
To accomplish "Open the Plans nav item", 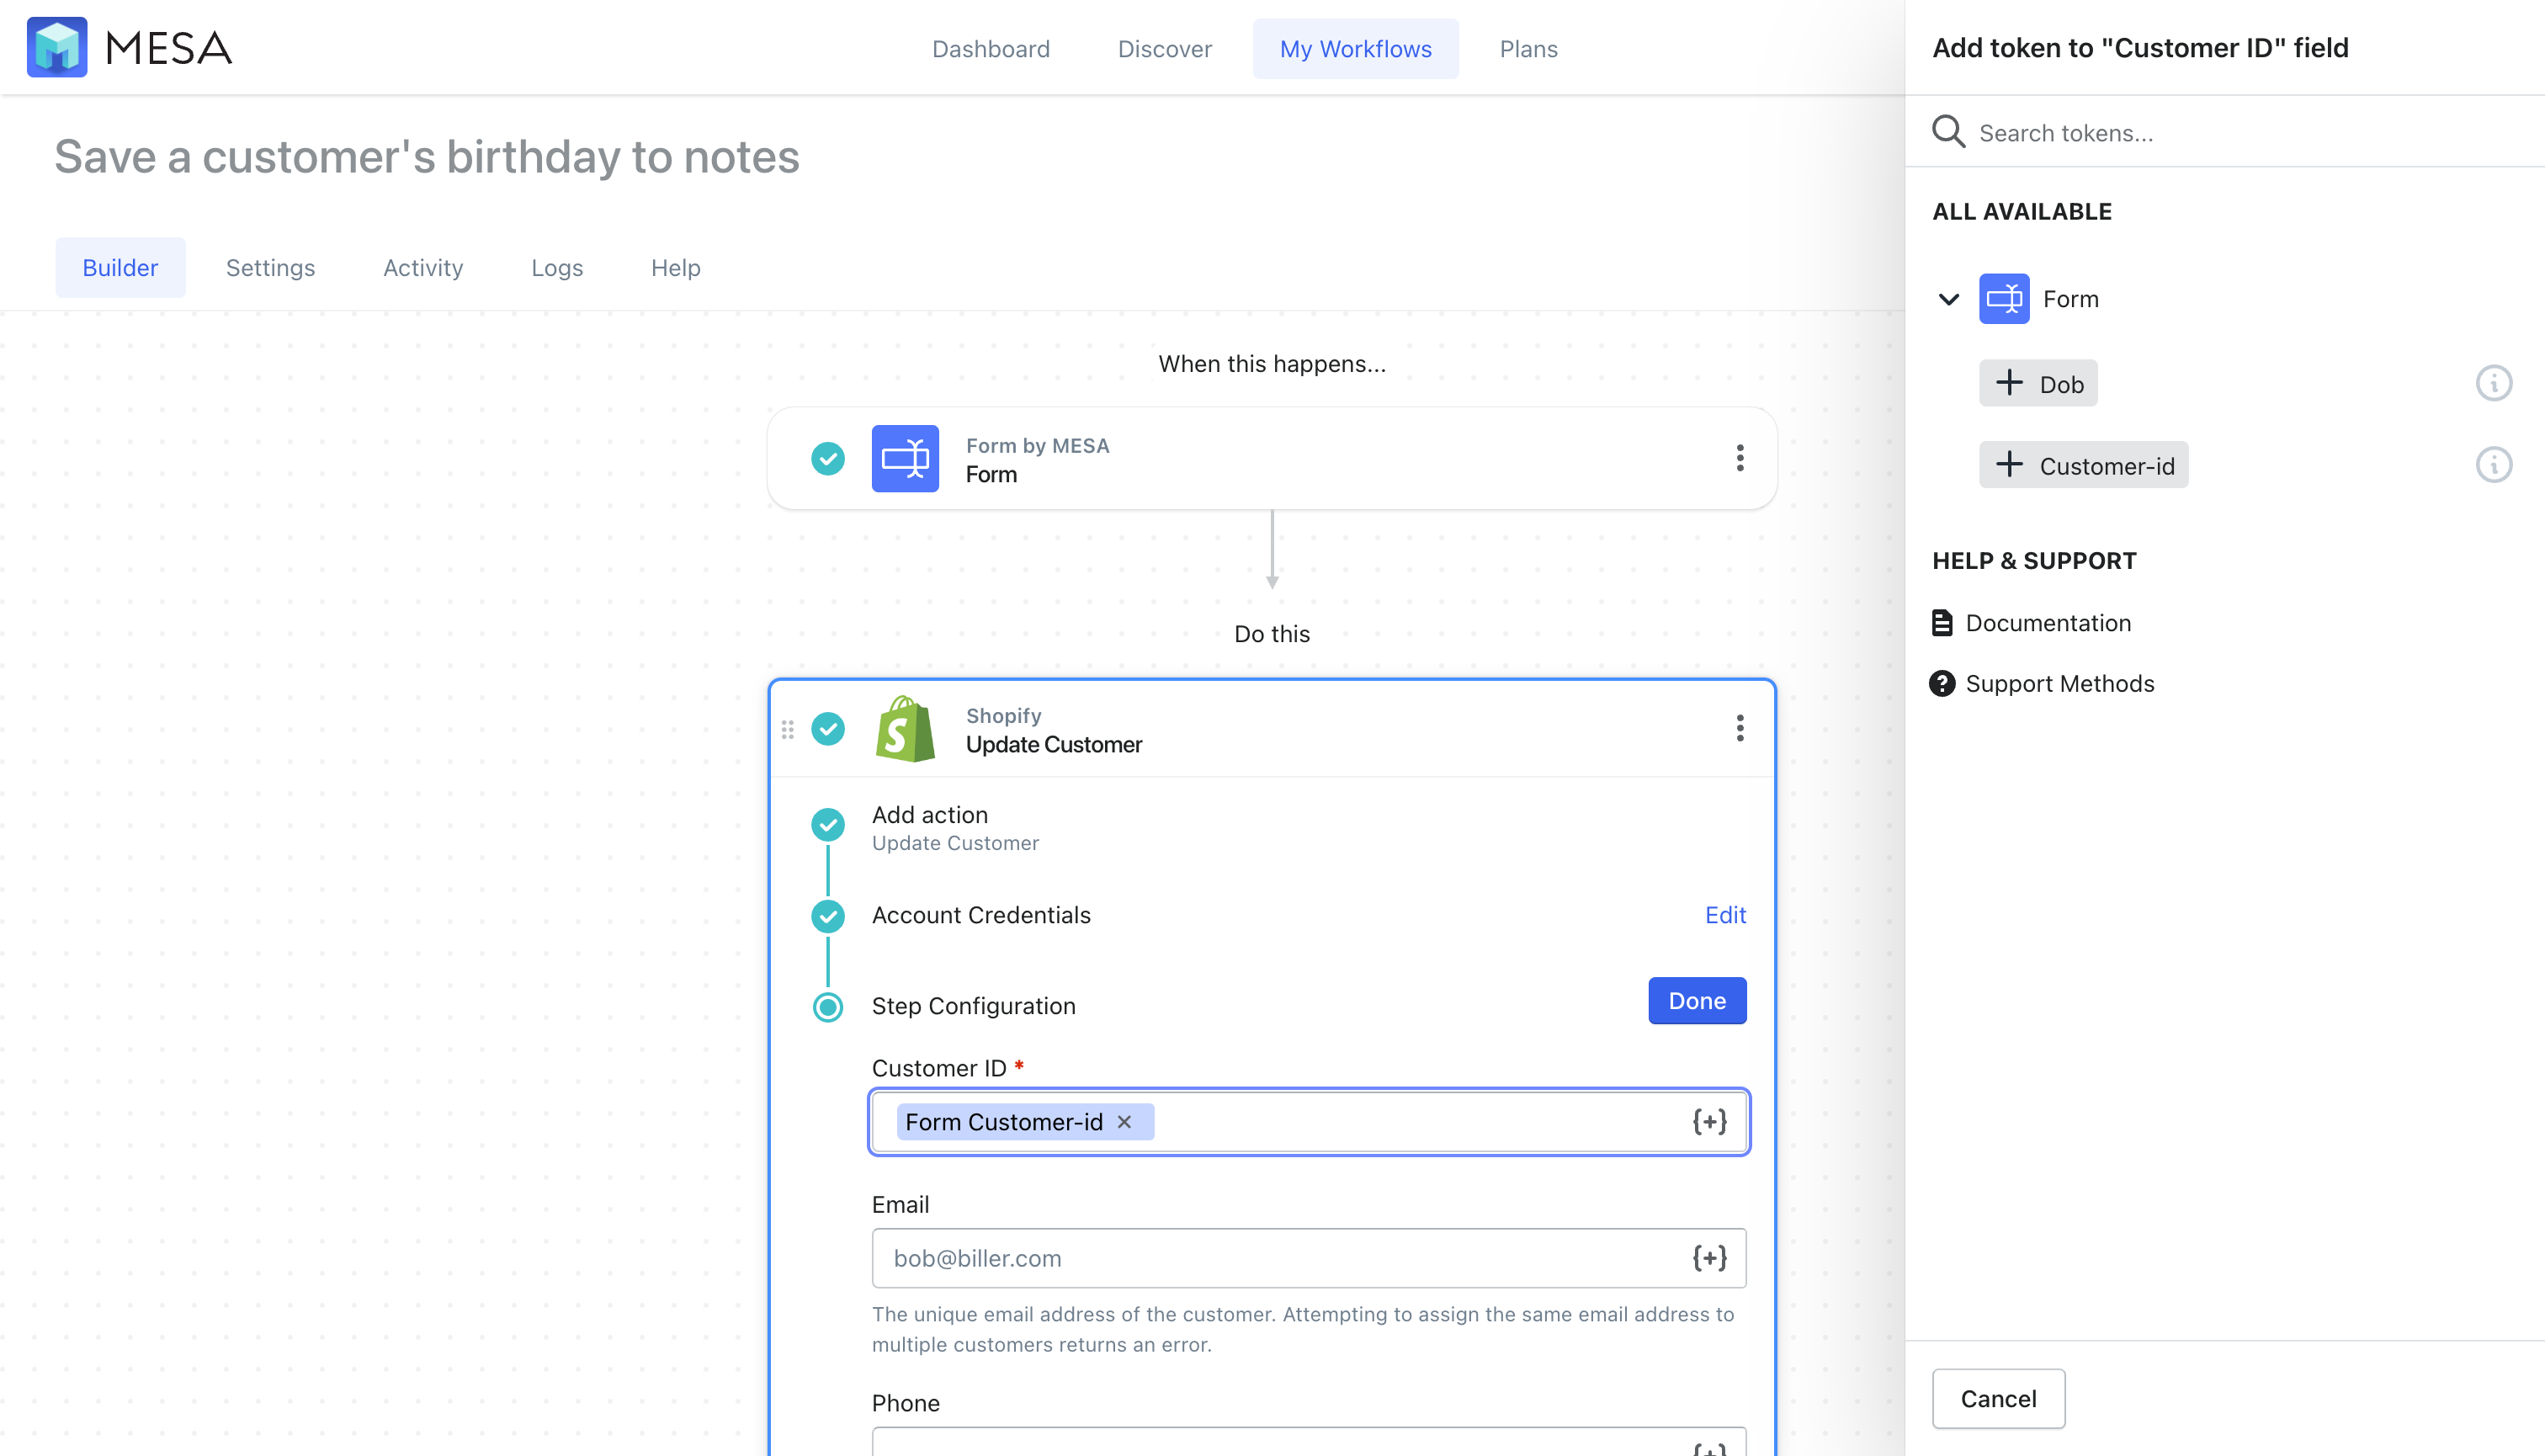I will coord(1529,48).
